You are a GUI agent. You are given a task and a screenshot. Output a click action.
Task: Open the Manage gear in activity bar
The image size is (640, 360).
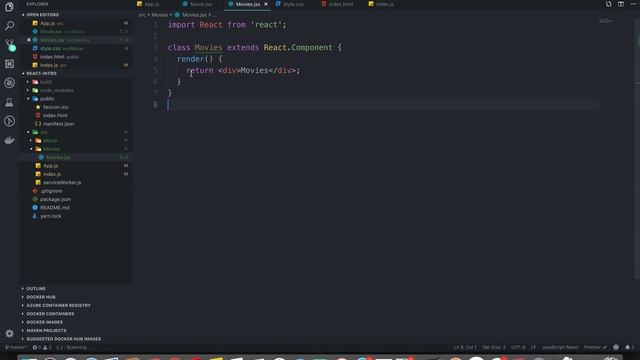9,333
